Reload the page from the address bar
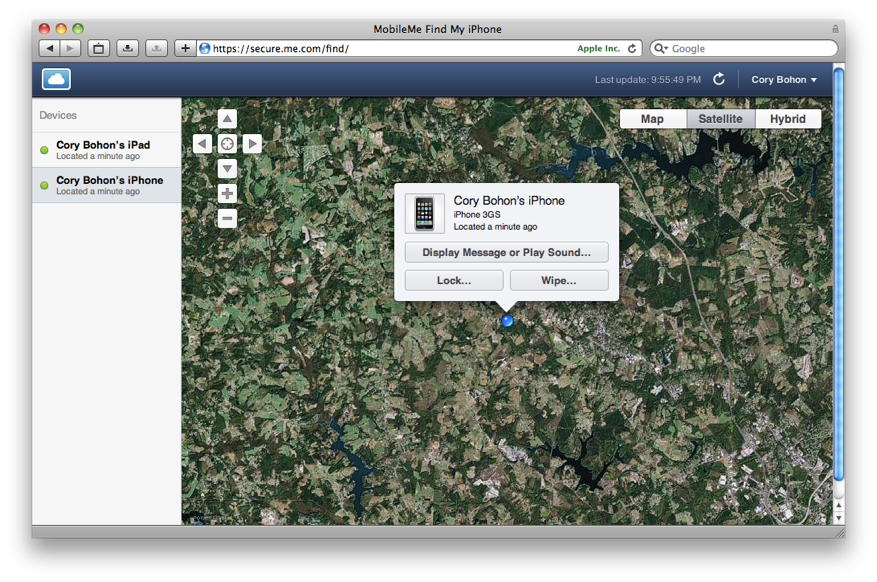The image size is (877, 582). tap(632, 49)
